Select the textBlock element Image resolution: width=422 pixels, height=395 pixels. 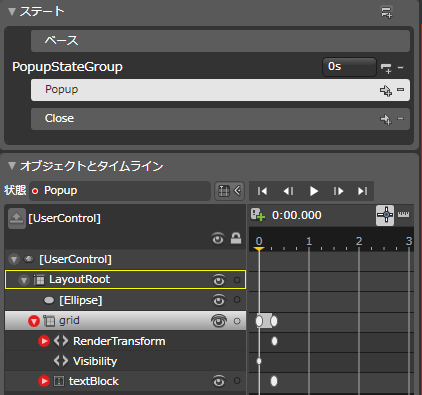pos(94,381)
